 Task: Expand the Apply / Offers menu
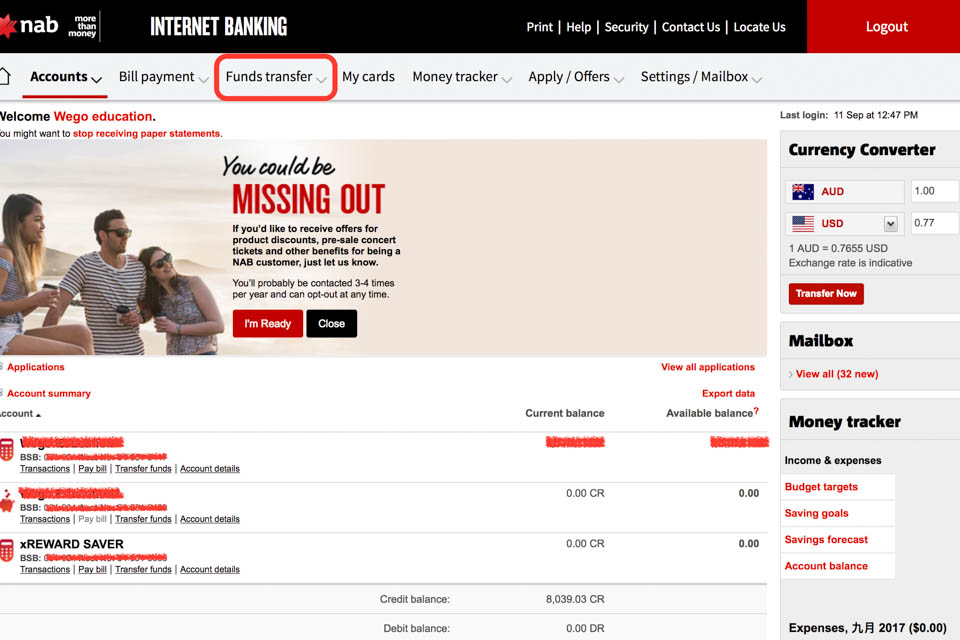click(x=576, y=77)
